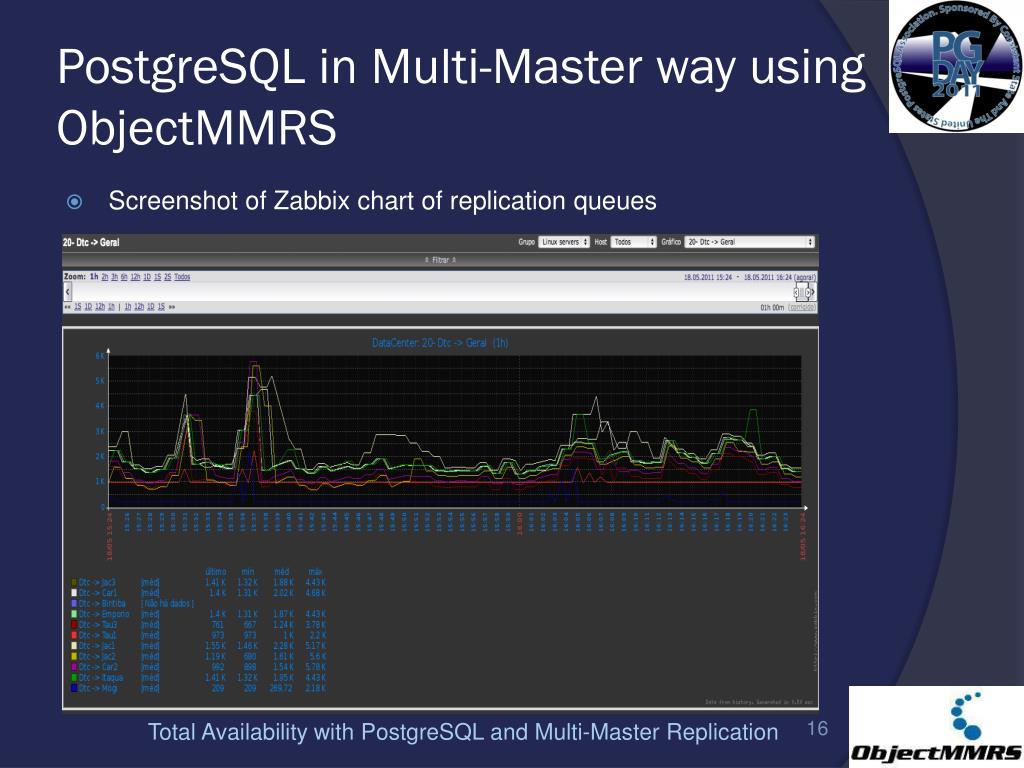Click the graph title 'DataCenter: 20- Dtc -> Geral (1h)'
This screenshot has height=768, width=1024.
tap(440, 343)
